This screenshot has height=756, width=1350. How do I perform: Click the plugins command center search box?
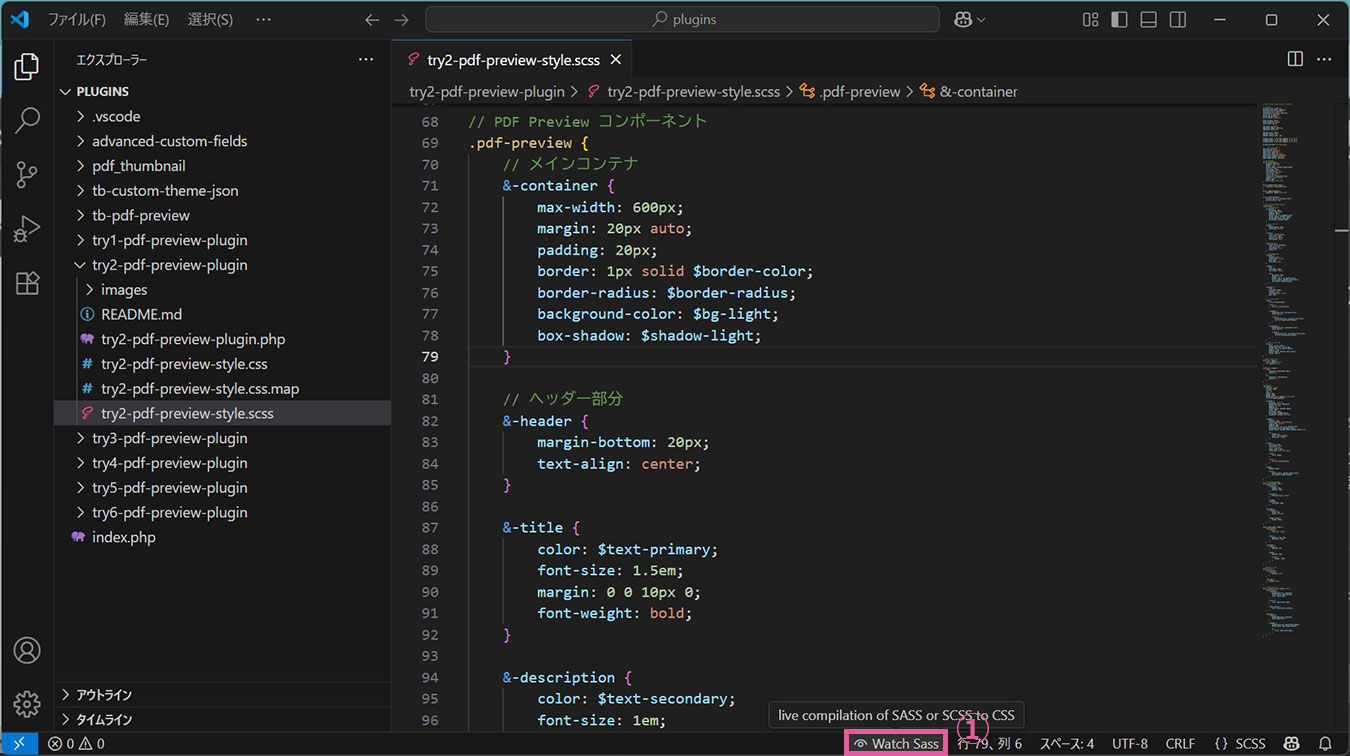(x=682, y=19)
